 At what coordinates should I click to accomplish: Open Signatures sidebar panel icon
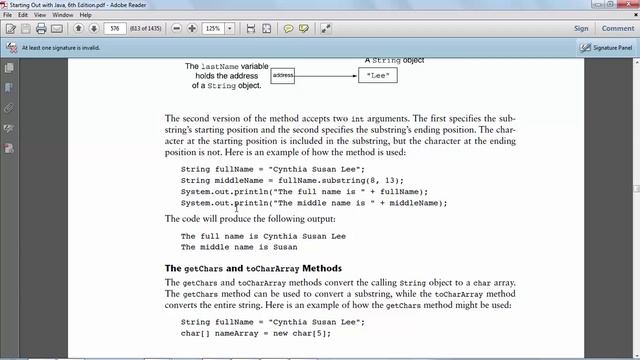coord(9,129)
